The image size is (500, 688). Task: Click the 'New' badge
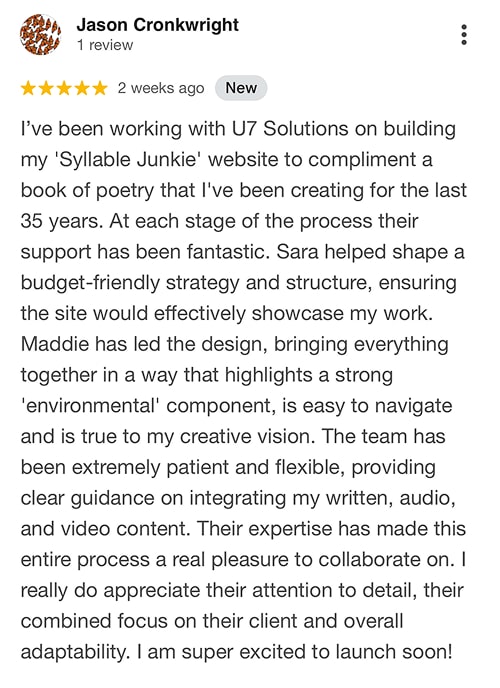241,88
